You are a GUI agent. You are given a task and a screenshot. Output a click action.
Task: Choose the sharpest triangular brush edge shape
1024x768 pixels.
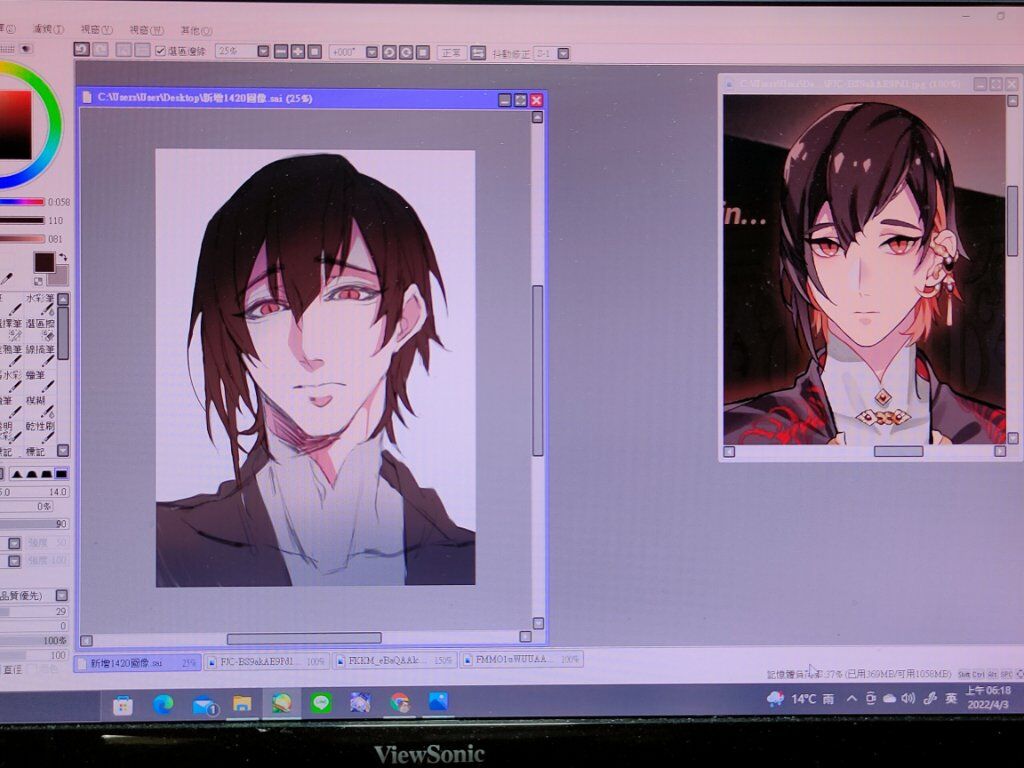point(17,473)
